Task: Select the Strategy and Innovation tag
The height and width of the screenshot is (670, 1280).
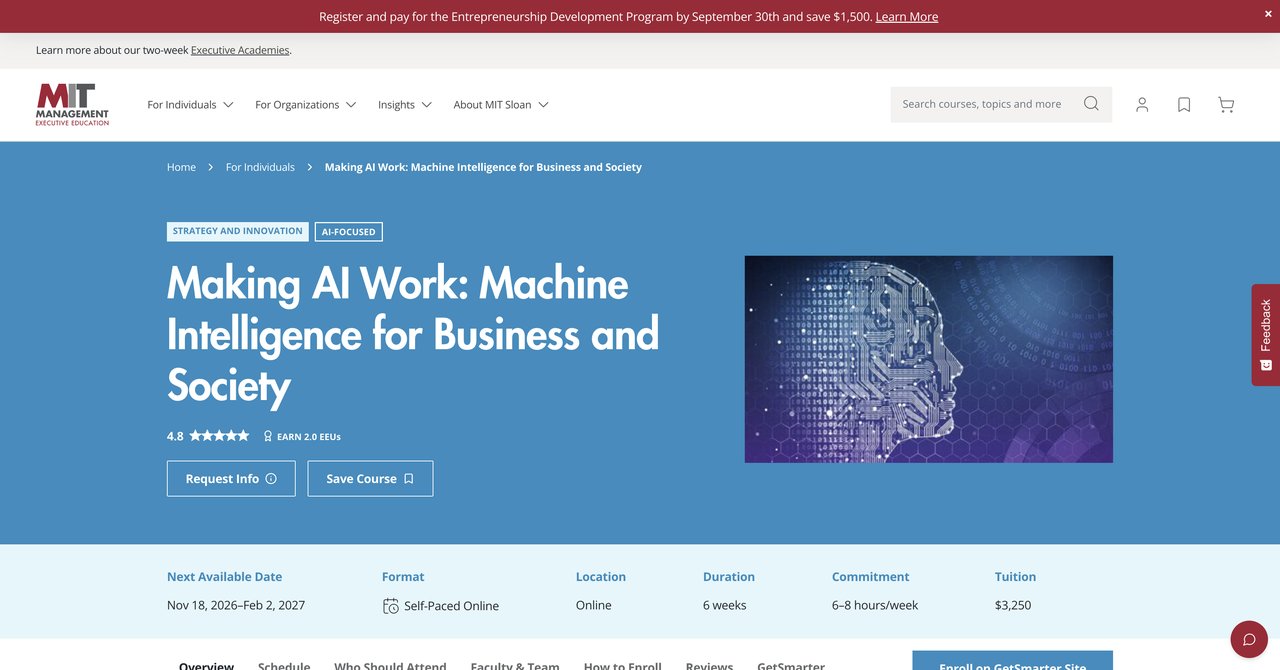Action: (x=238, y=231)
